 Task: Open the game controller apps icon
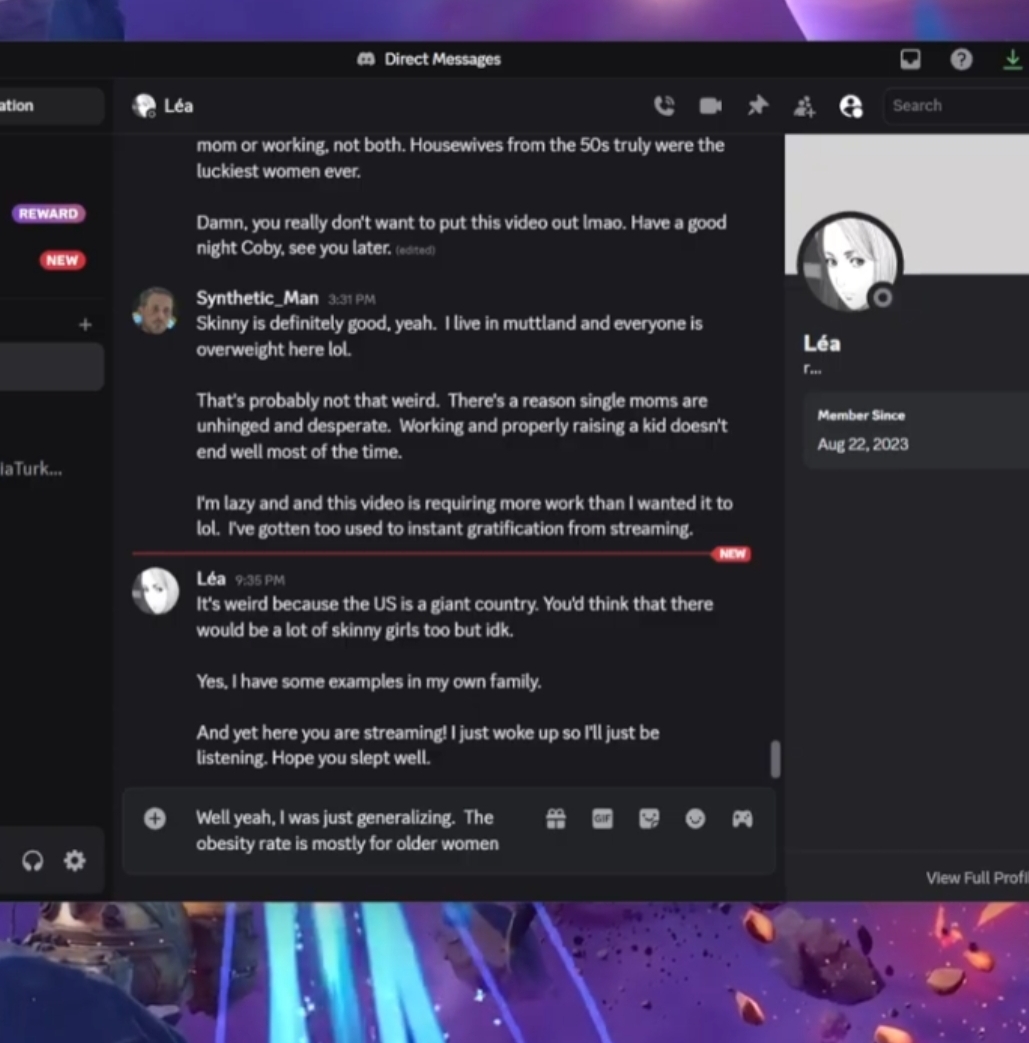point(742,819)
